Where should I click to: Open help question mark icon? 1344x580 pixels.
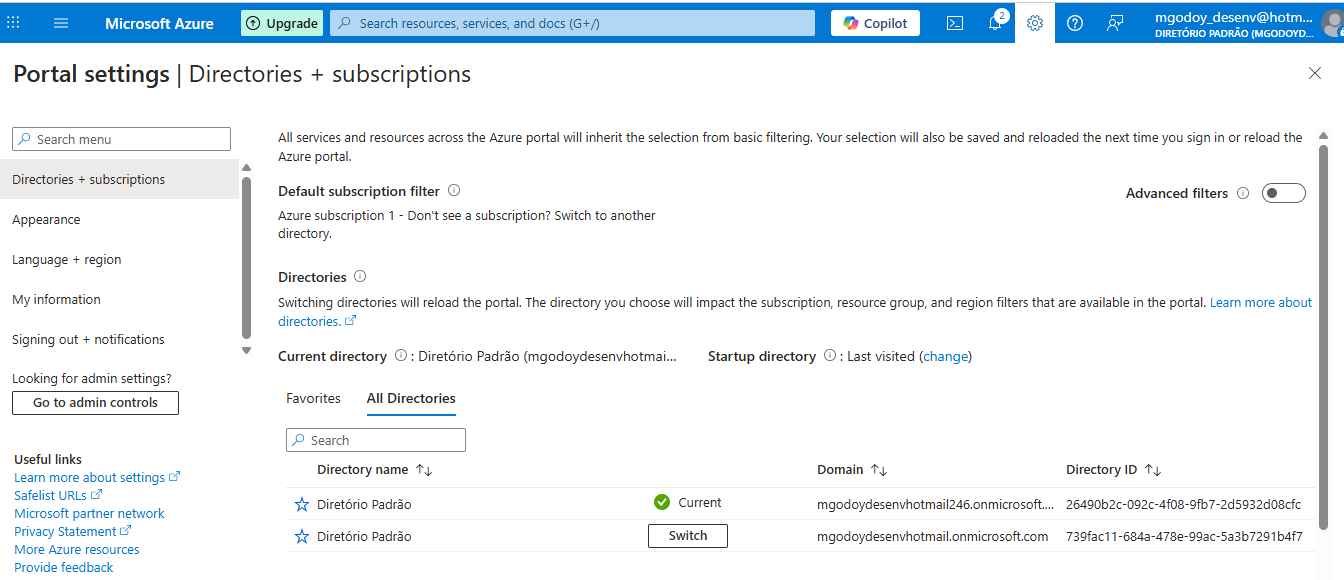pyautogui.click(x=1075, y=23)
